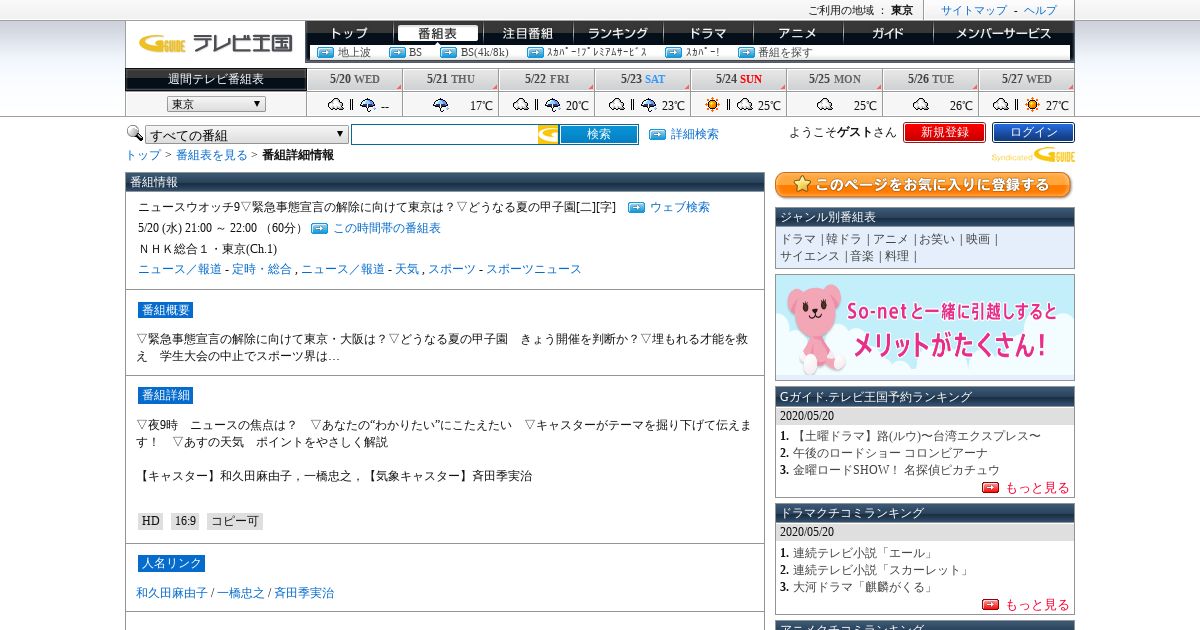Viewport: 1200px width, 630px height.
Task: Select the 5/27 WED date column
Action: 1027,79
